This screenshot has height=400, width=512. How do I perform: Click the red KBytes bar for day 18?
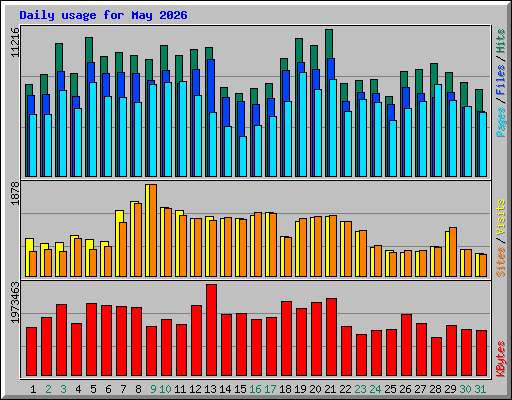click(x=287, y=339)
